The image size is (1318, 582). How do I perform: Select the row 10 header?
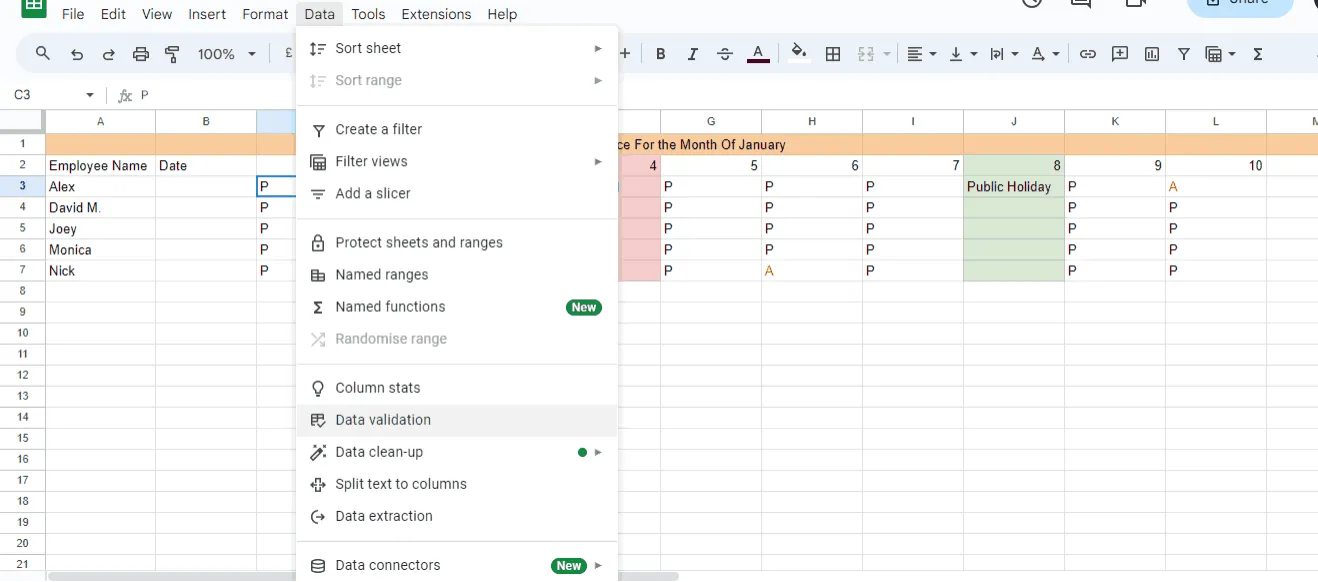(x=22, y=333)
